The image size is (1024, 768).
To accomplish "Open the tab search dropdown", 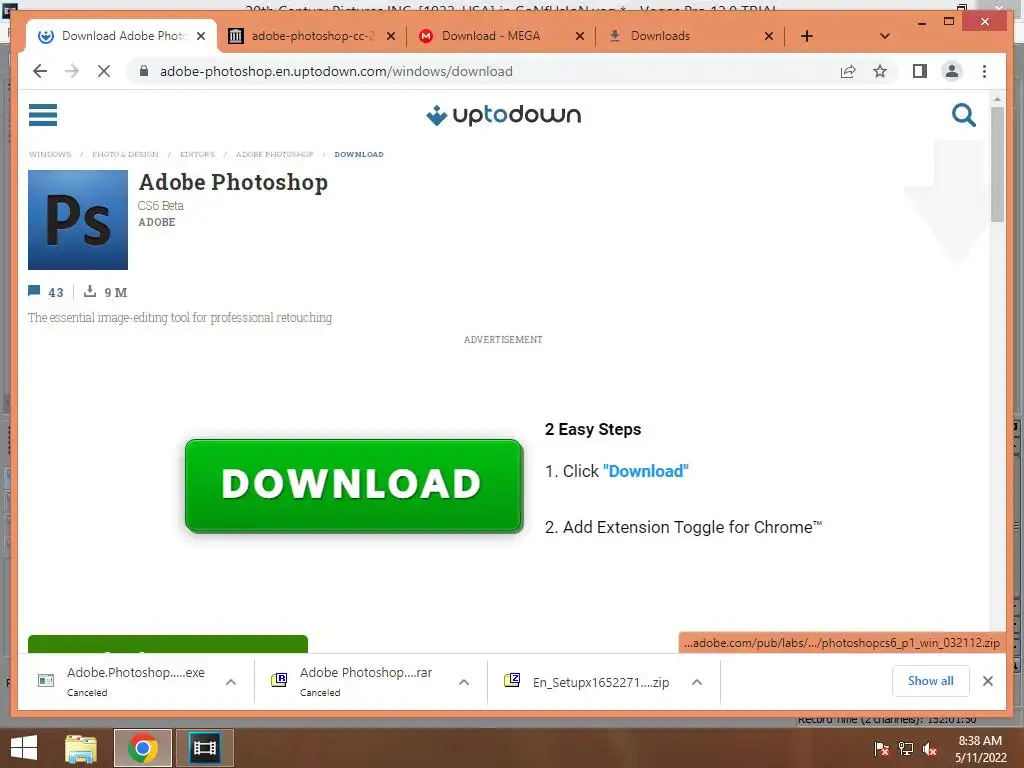I will 885,36.
